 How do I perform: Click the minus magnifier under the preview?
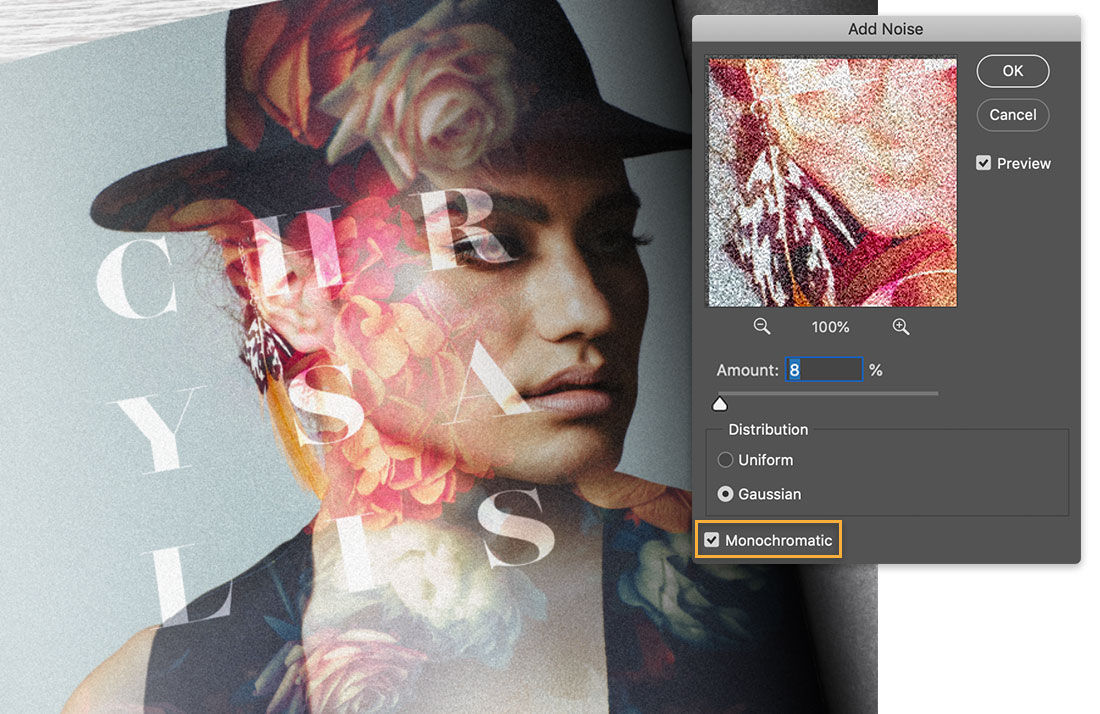pyautogui.click(x=761, y=326)
